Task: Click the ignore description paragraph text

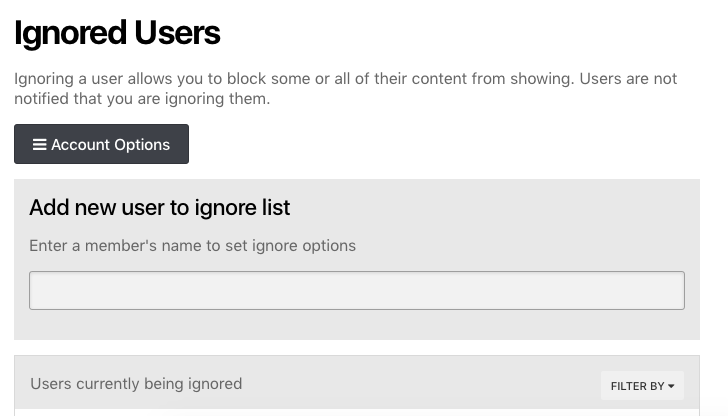Action: click(345, 78)
